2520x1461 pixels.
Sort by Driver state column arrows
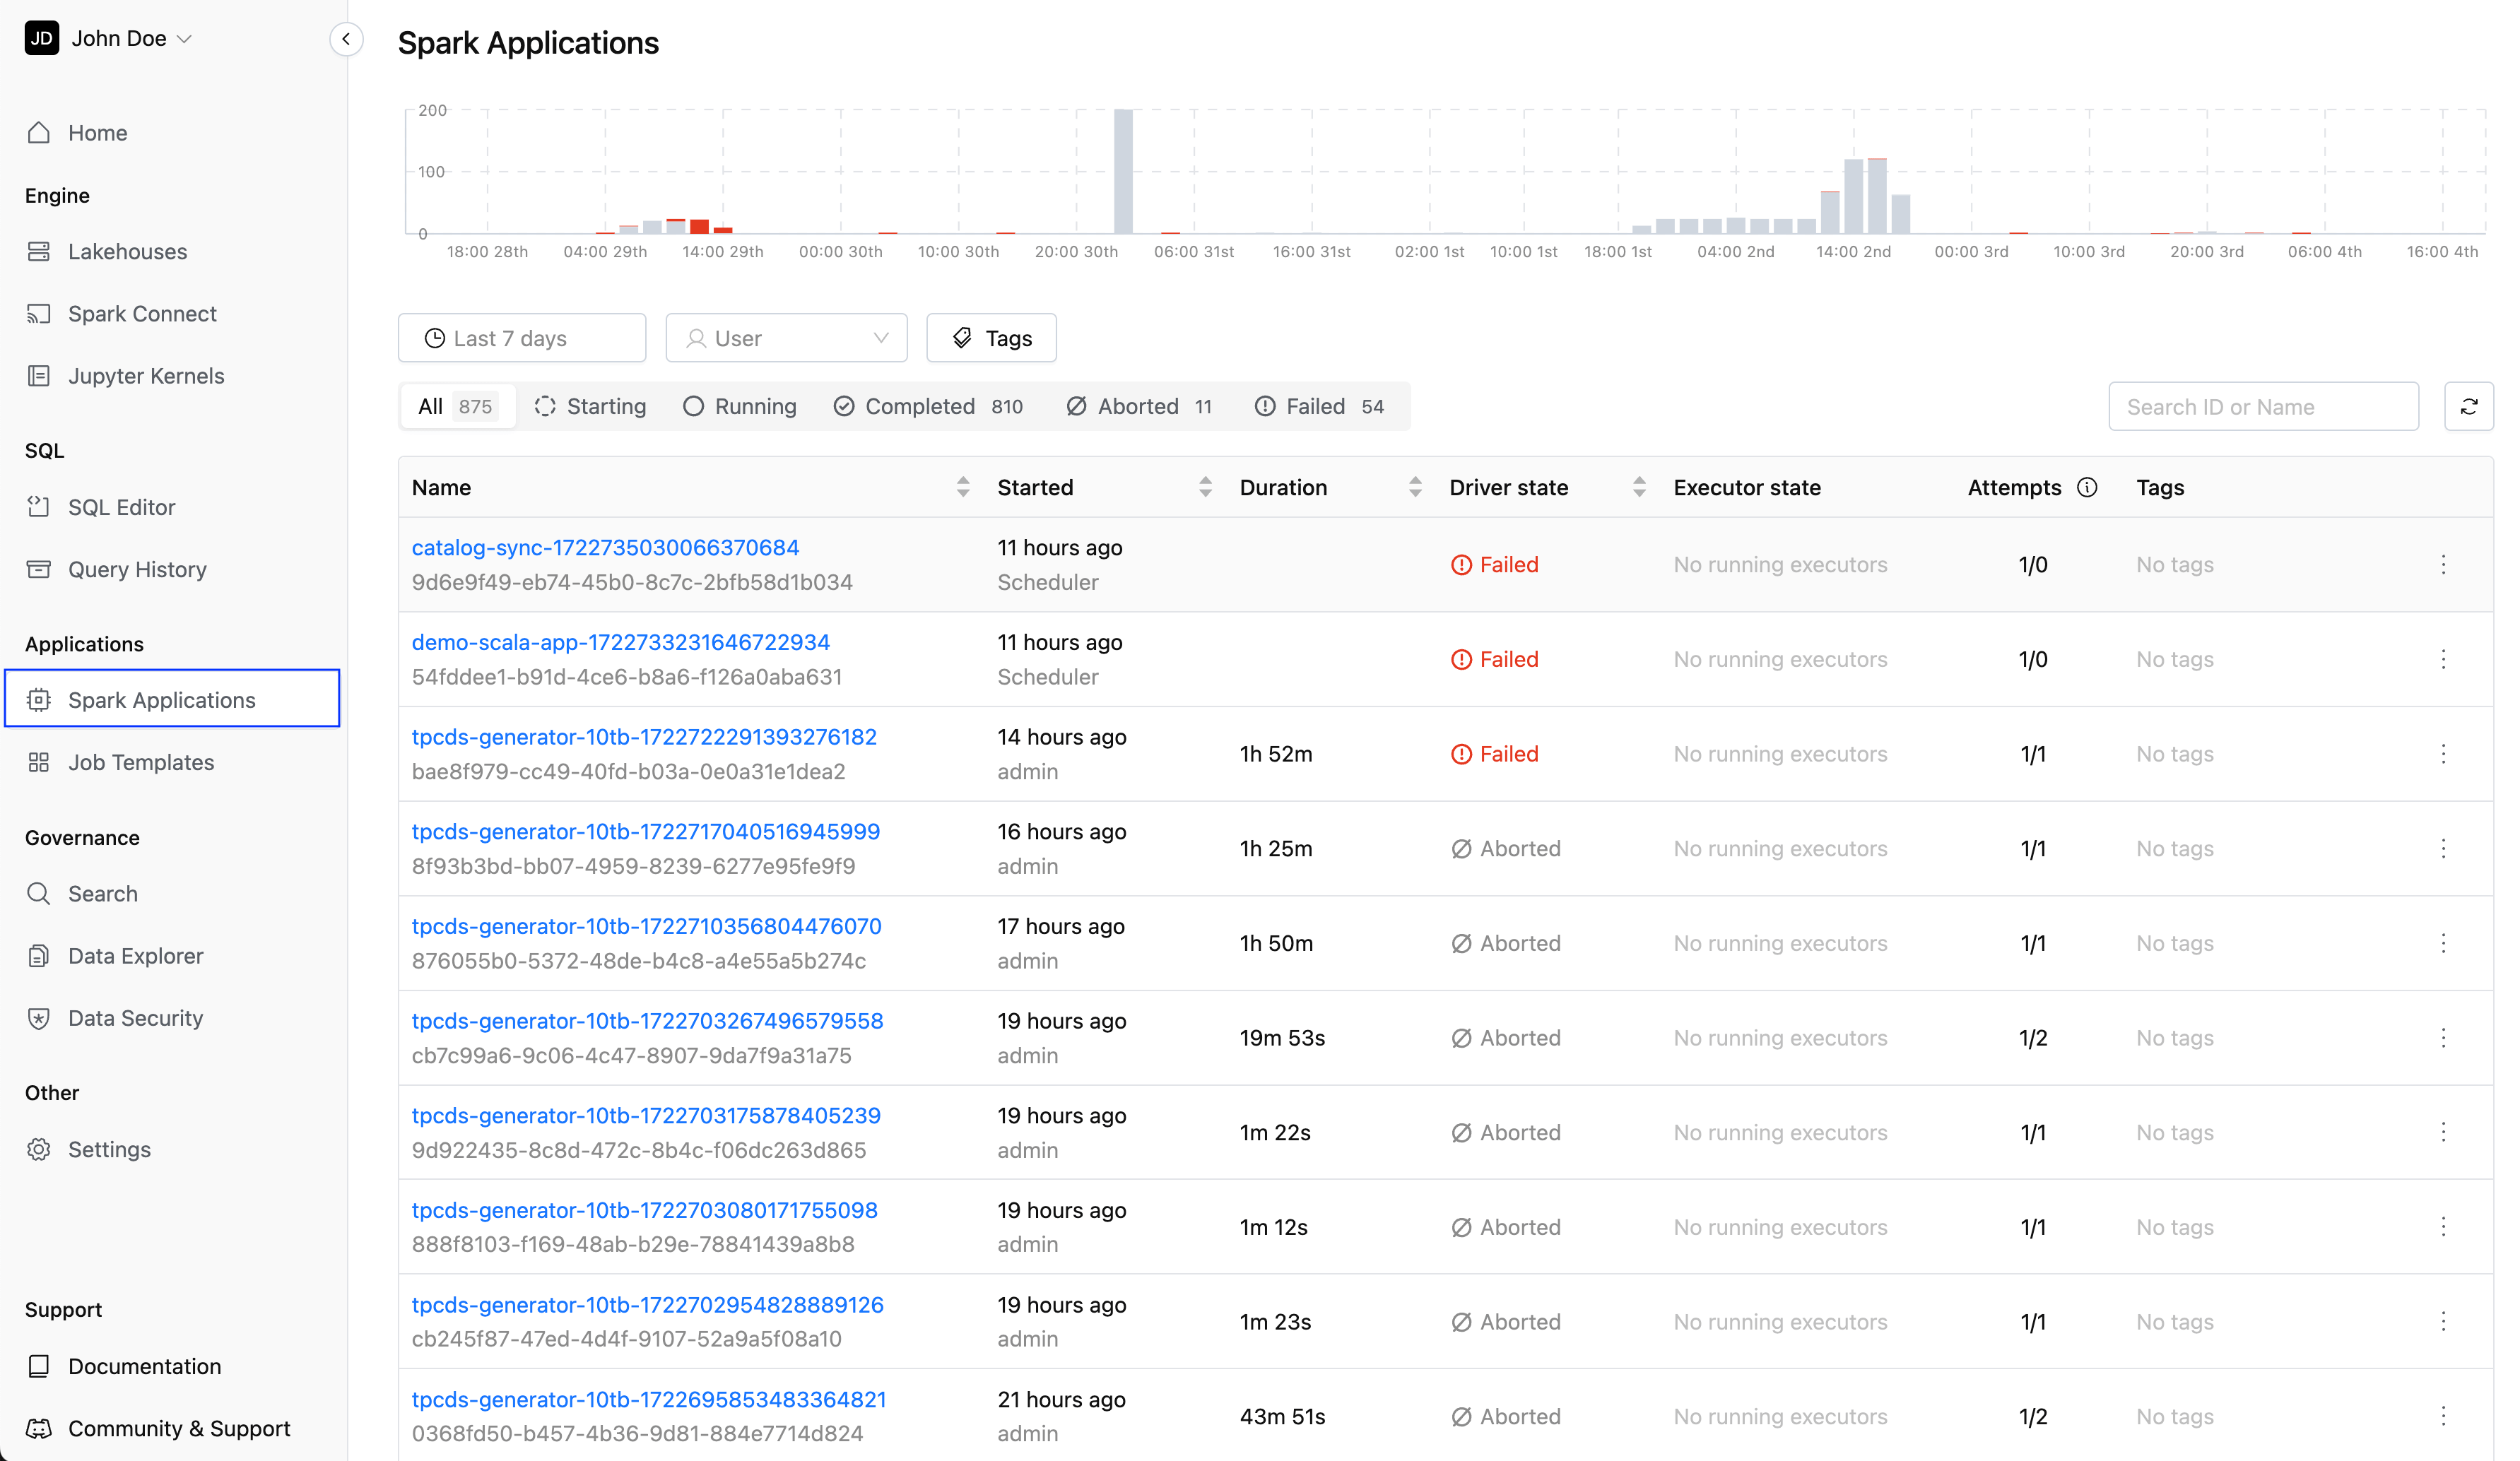click(1639, 487)
